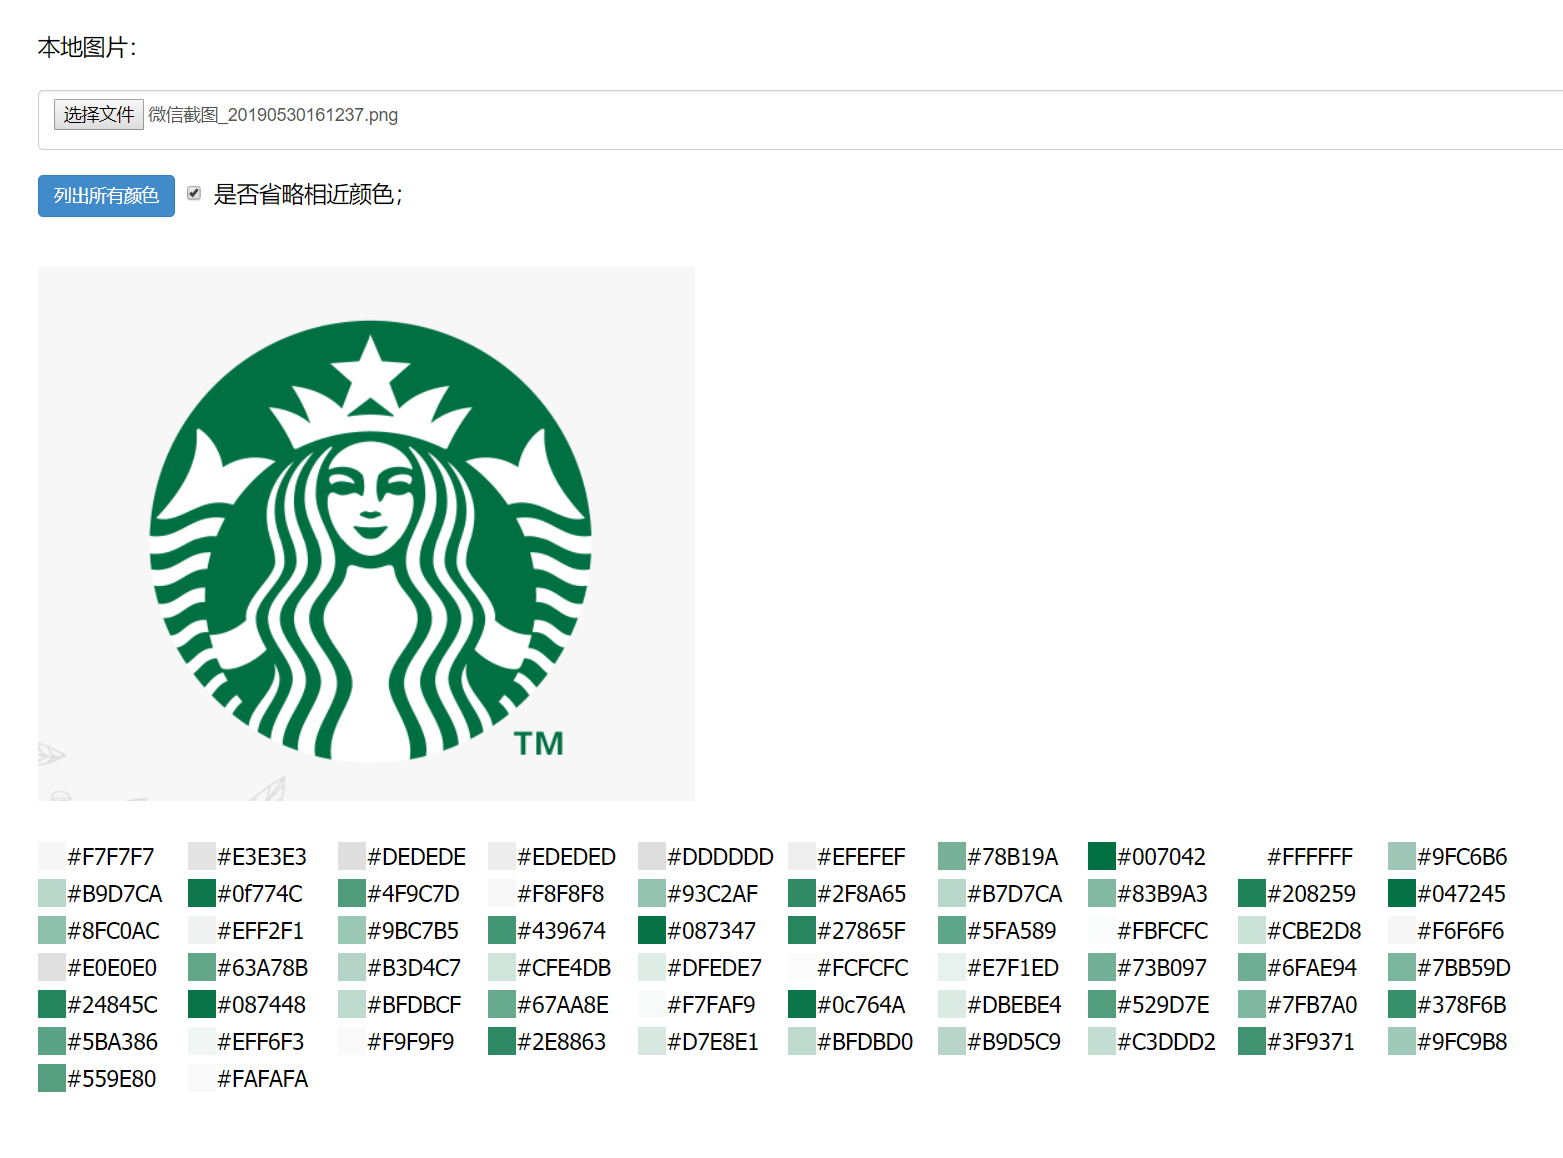Screen dimensions: 1563x1158
Task: Pick the #439674 swatch
Action: [502, 930]
